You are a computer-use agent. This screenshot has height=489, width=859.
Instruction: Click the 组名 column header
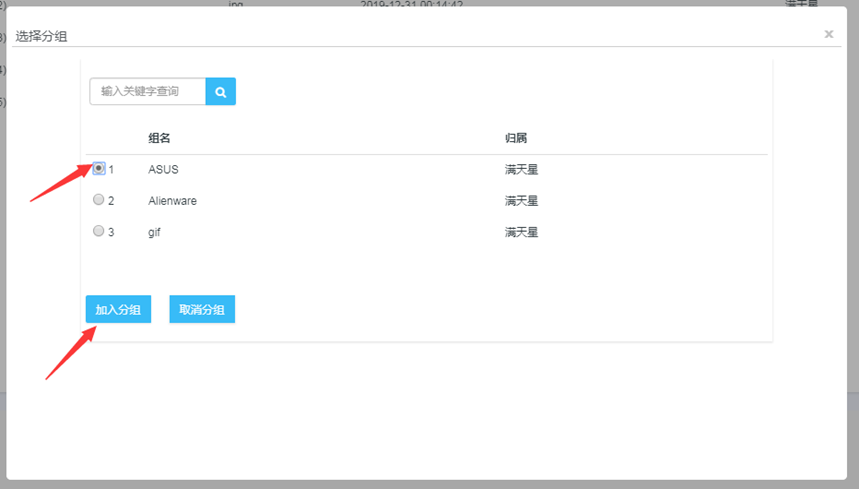pos(159,138)
